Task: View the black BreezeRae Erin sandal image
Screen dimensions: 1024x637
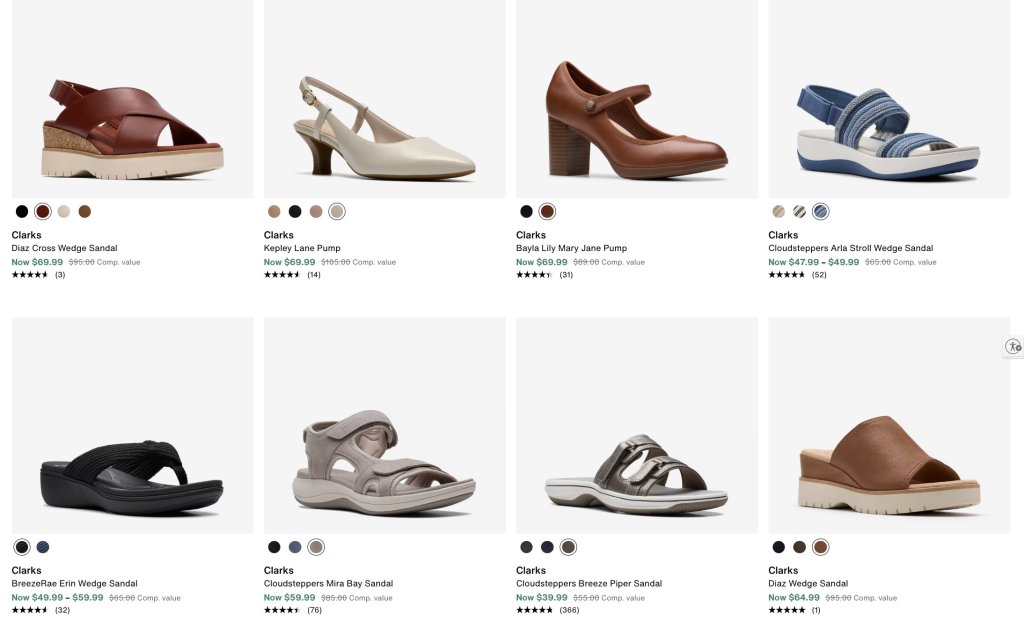Action: point(133,425)
